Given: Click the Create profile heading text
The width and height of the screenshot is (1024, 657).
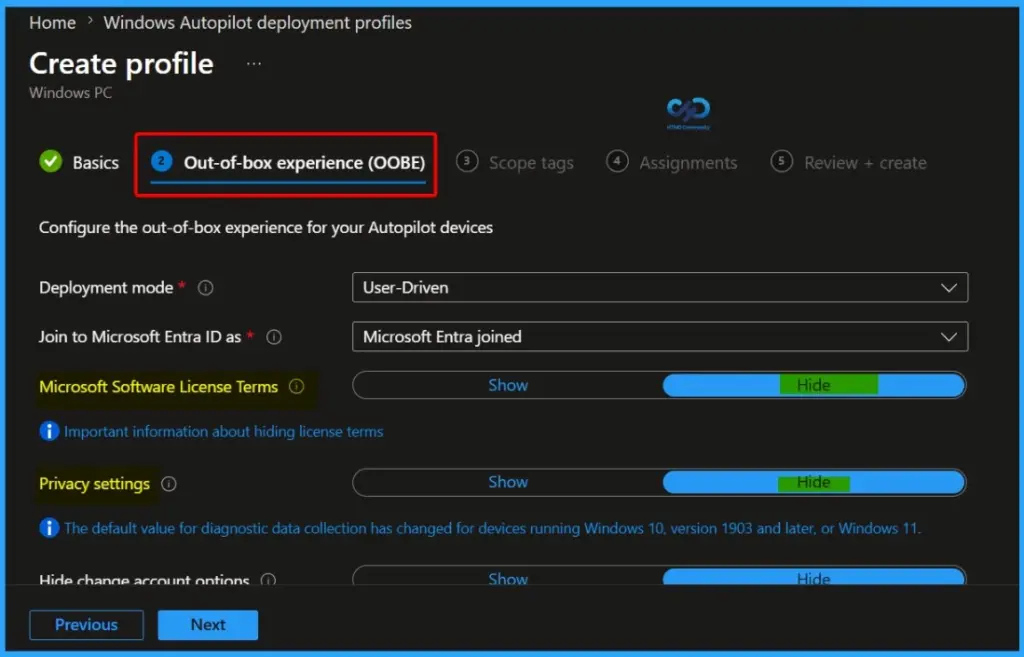Looking at the screenshot, I should [121, 64].
